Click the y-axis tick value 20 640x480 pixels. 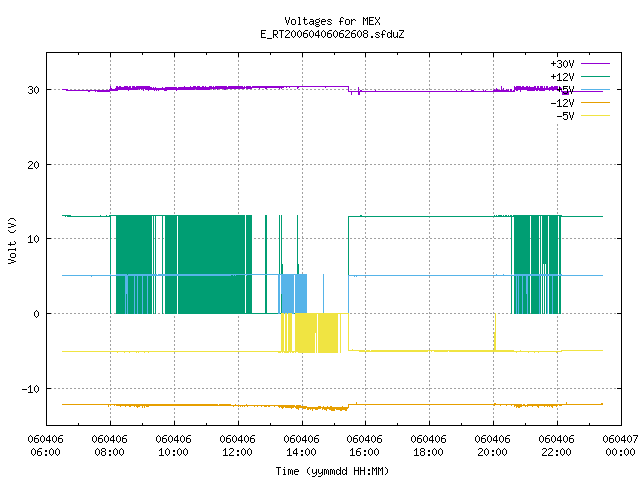(33, 165)
